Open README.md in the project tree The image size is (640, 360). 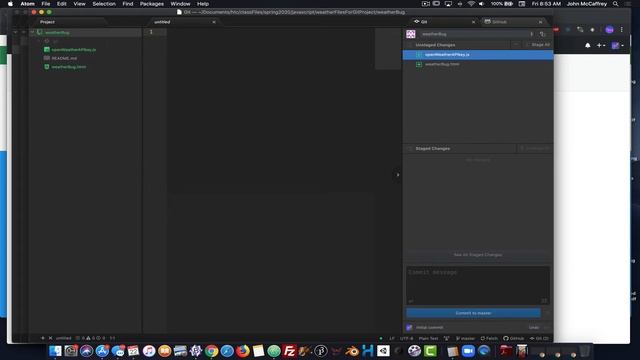[x=64, y=58]
